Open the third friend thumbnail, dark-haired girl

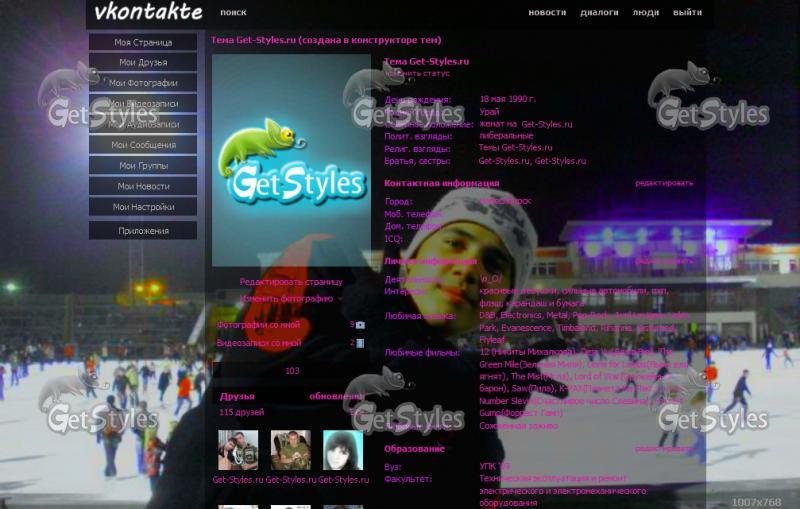[x=343, y=450]
